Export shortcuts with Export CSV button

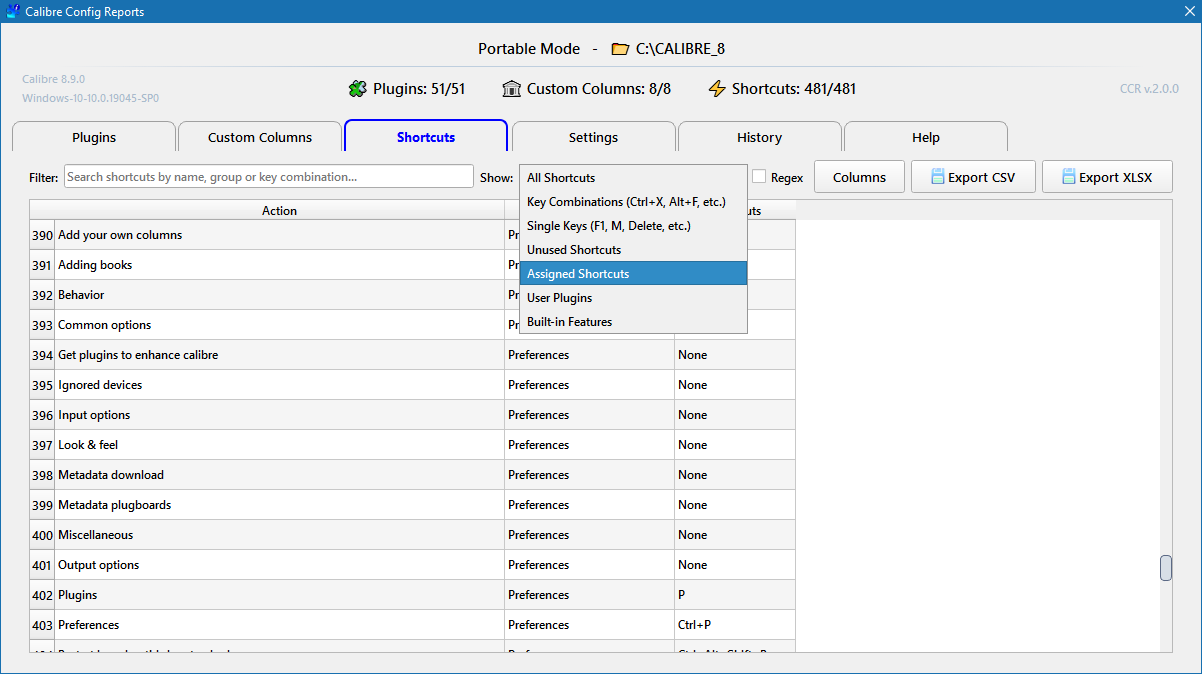(973, 177)
